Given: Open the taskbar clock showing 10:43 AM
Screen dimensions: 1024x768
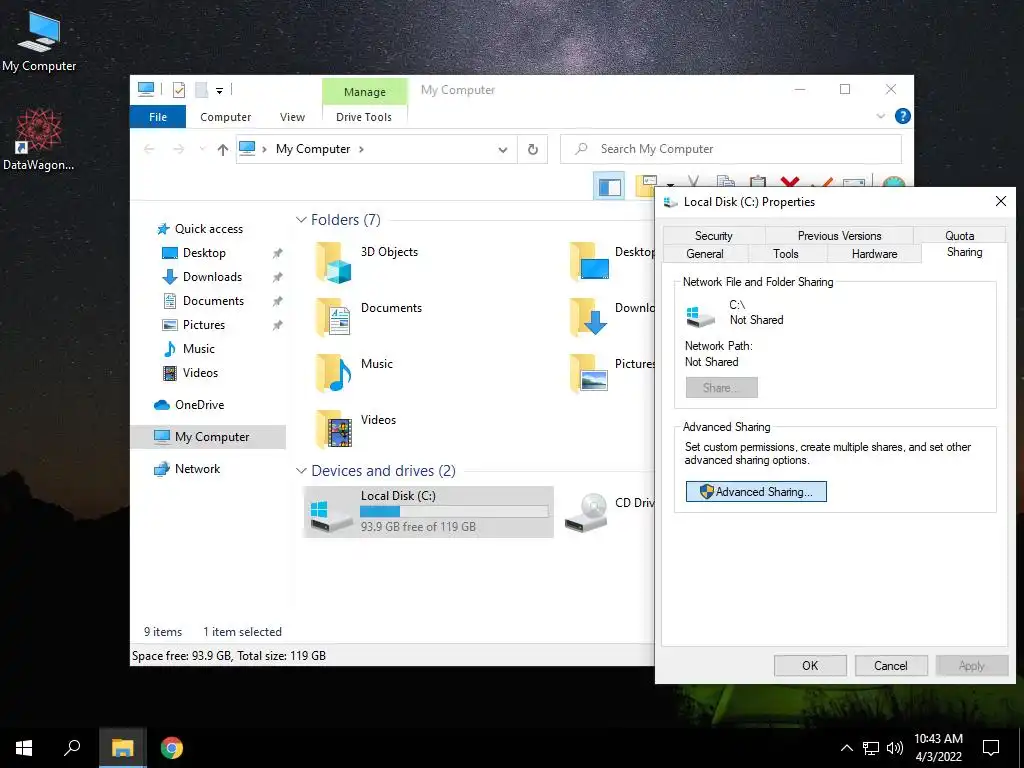Looking at the screenshot, I should [938, 748].
